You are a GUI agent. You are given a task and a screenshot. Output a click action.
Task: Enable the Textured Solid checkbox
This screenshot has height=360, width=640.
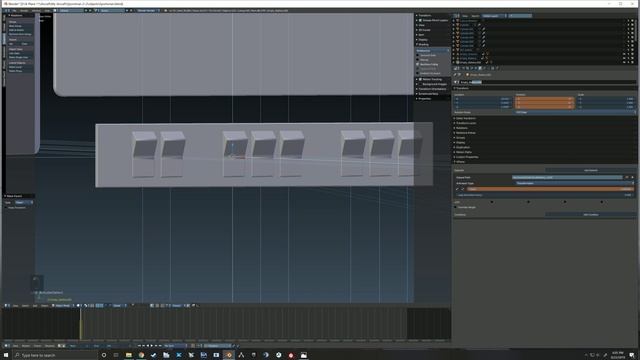coord(418,55)
